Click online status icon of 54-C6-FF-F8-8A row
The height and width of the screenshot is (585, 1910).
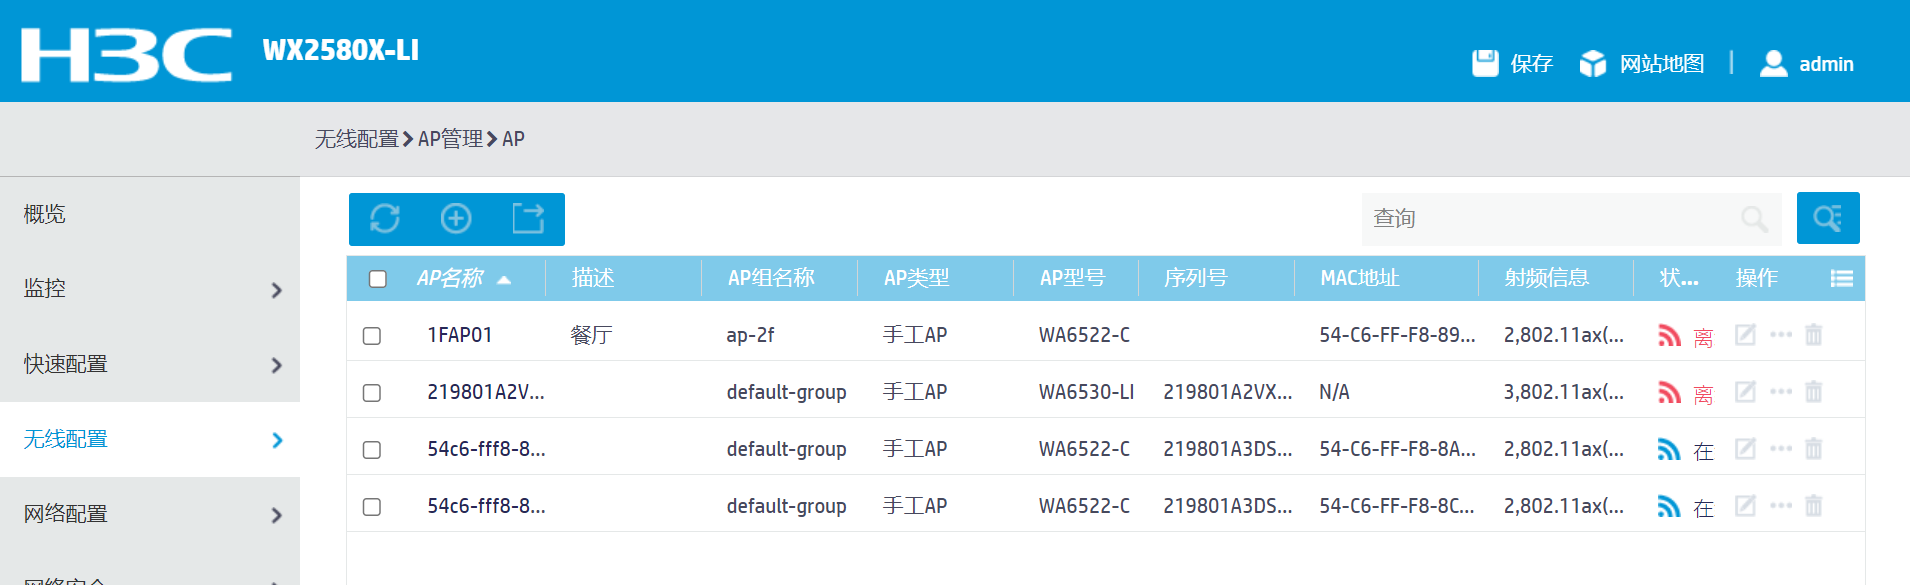1669,450
